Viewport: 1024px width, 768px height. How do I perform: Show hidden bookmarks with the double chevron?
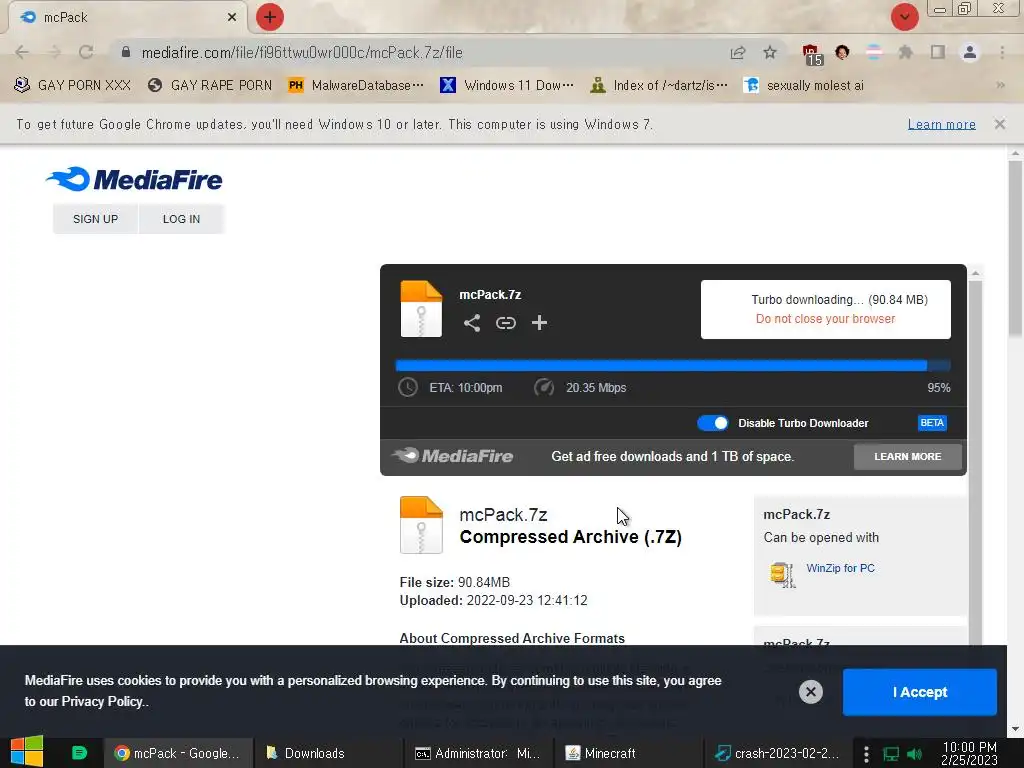tap(1000, 86)
